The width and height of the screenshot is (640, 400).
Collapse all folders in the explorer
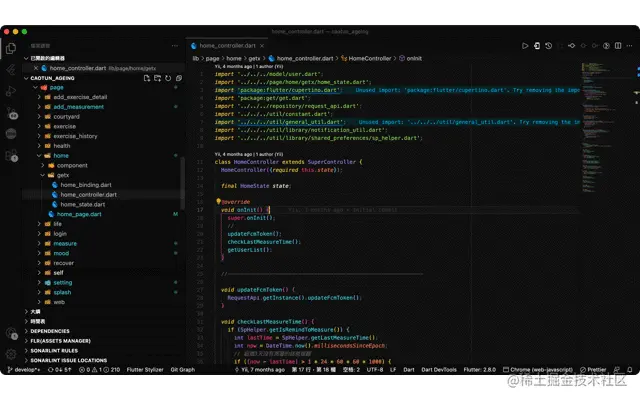click(x=179, y=78)
